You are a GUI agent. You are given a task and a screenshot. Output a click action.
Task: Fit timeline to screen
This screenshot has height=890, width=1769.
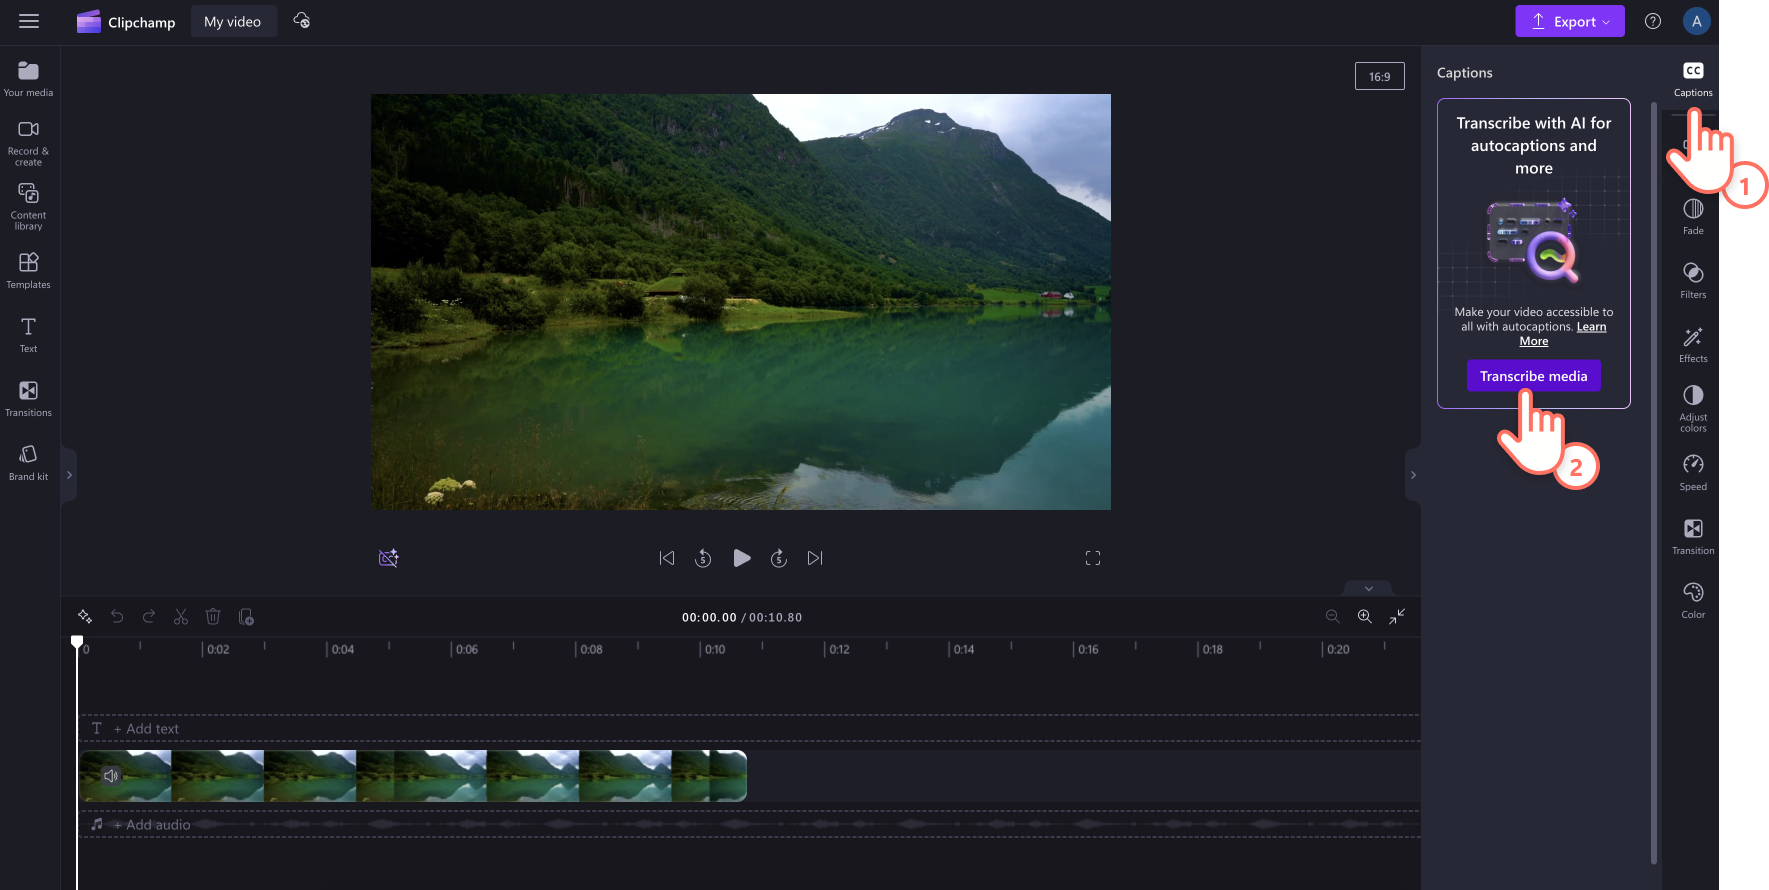pos(1397,616)
